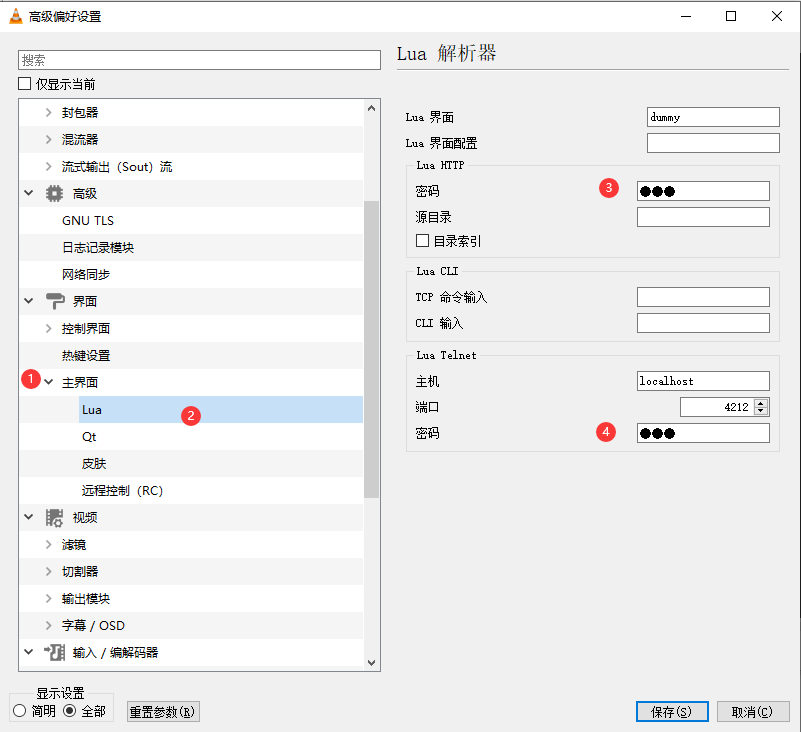This screenshot has height=732, width=801.
Task: Expand the 控制界面 tree node
Action: (48, 328)
